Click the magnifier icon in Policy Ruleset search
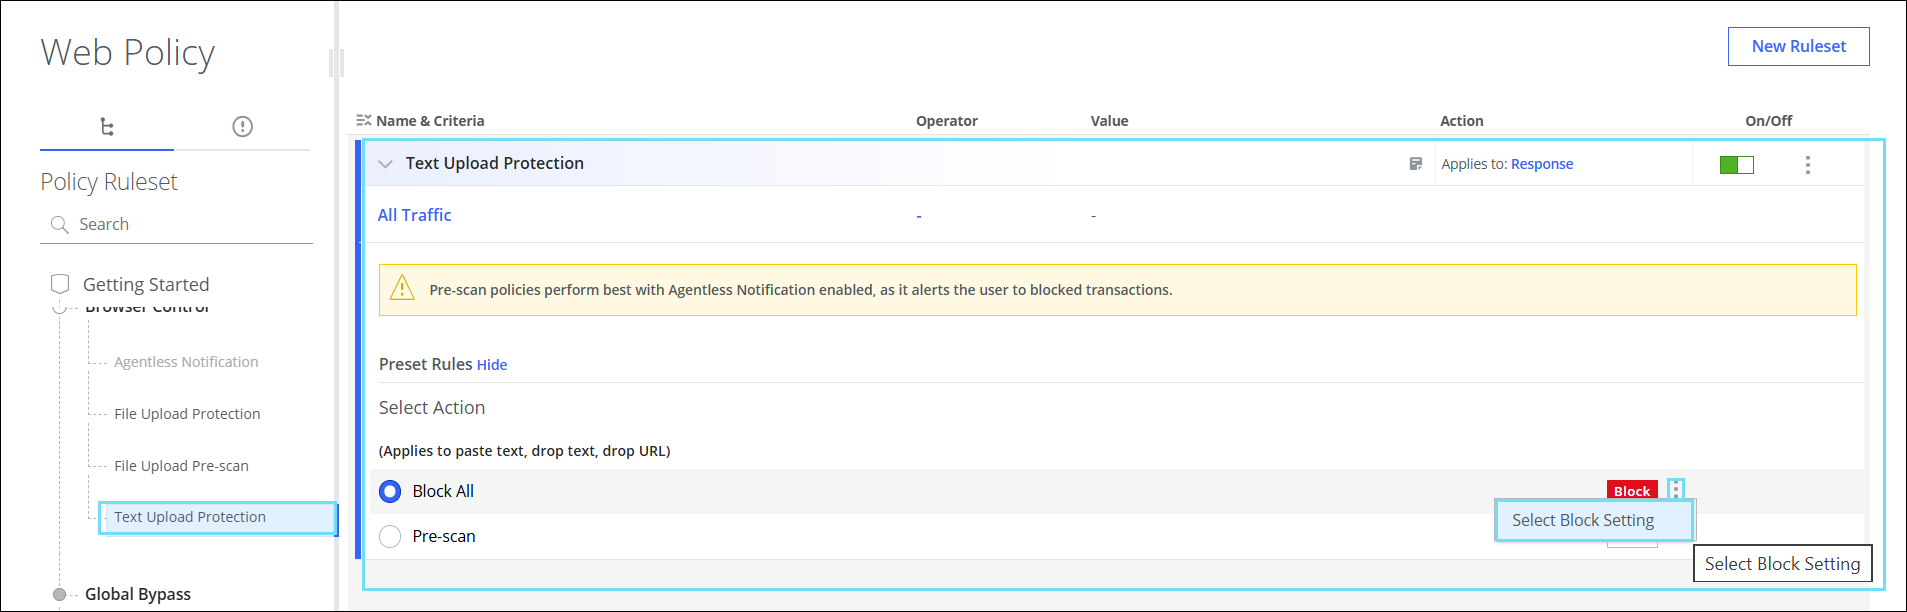1907x612 pixels. pyautogui.click(x=60, y=225)
